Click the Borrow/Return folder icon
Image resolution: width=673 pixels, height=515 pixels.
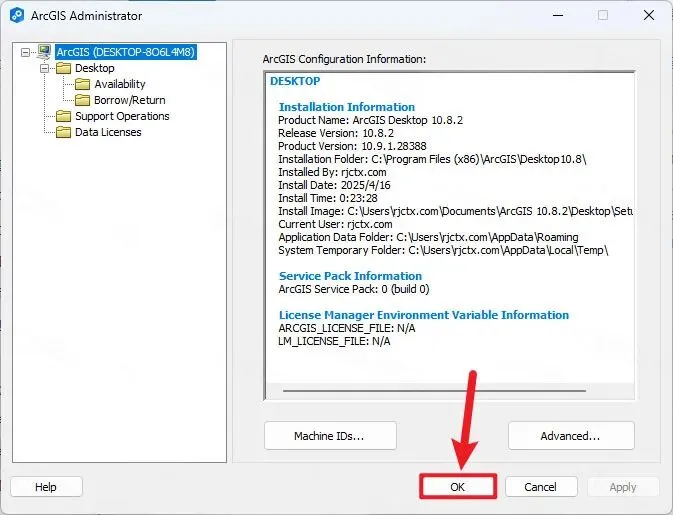click(82, 100)
